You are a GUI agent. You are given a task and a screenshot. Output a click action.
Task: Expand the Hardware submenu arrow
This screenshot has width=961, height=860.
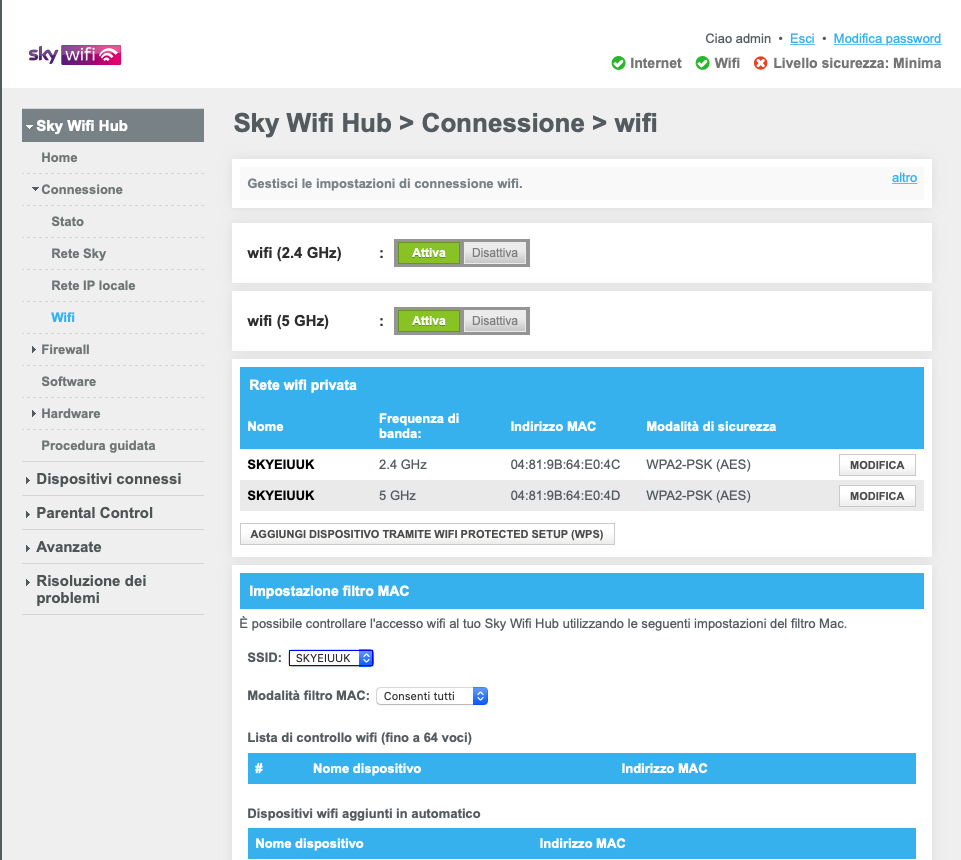(x=34, y=414)
